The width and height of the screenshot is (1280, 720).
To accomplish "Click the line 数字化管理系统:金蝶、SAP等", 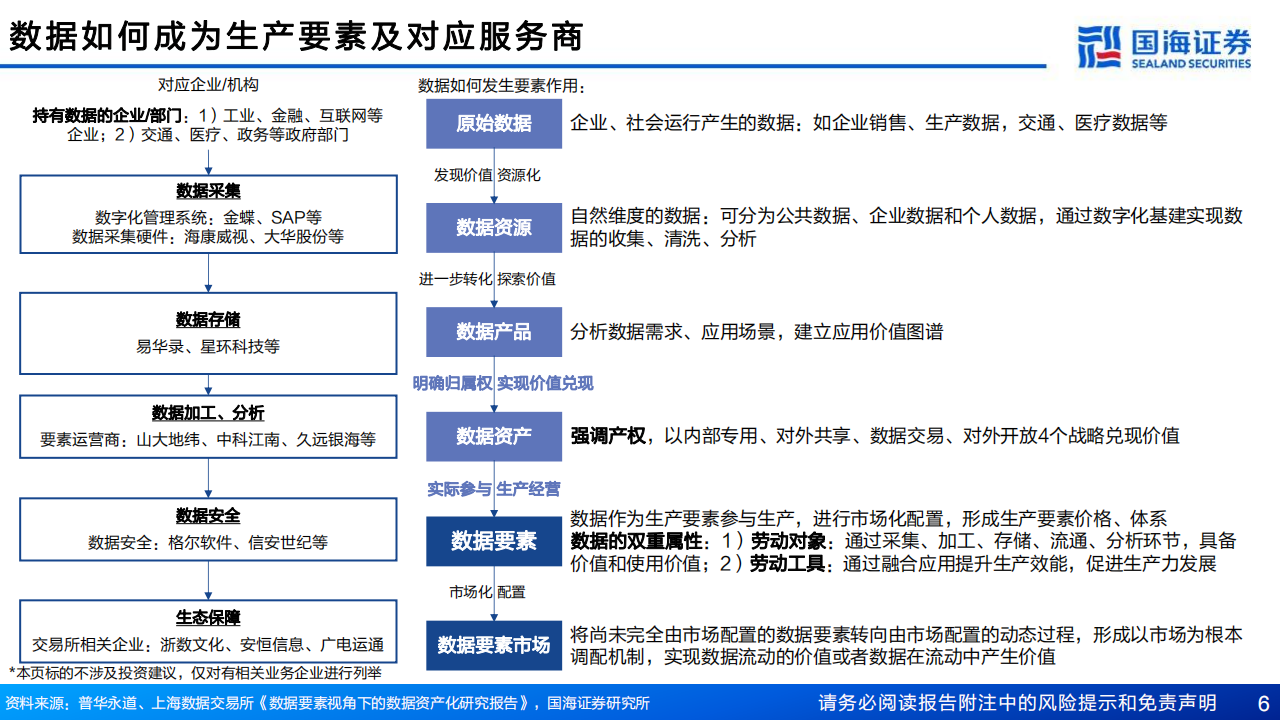I will click(208, 217).
